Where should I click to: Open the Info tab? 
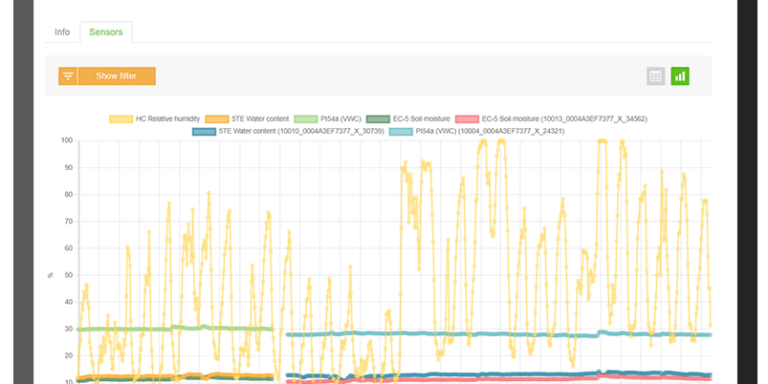(x=62, y=32)
